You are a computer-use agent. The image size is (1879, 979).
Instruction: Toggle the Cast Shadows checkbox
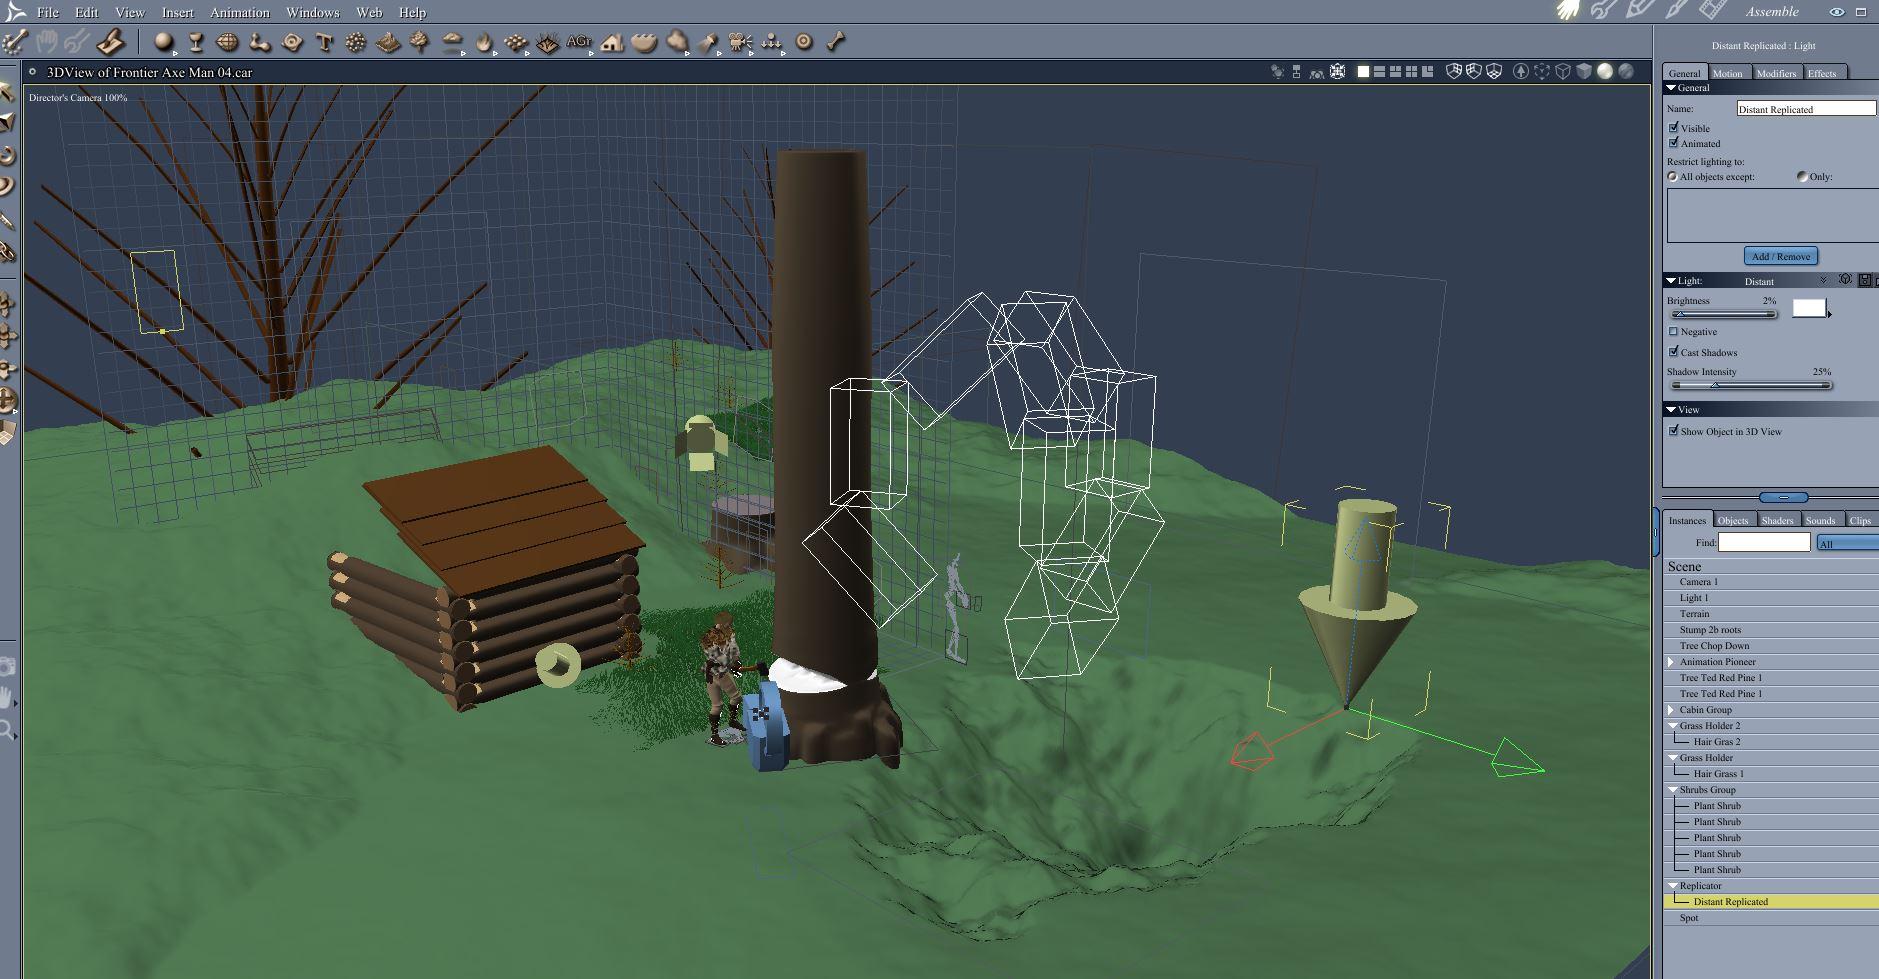click(x=1674, y=352)
